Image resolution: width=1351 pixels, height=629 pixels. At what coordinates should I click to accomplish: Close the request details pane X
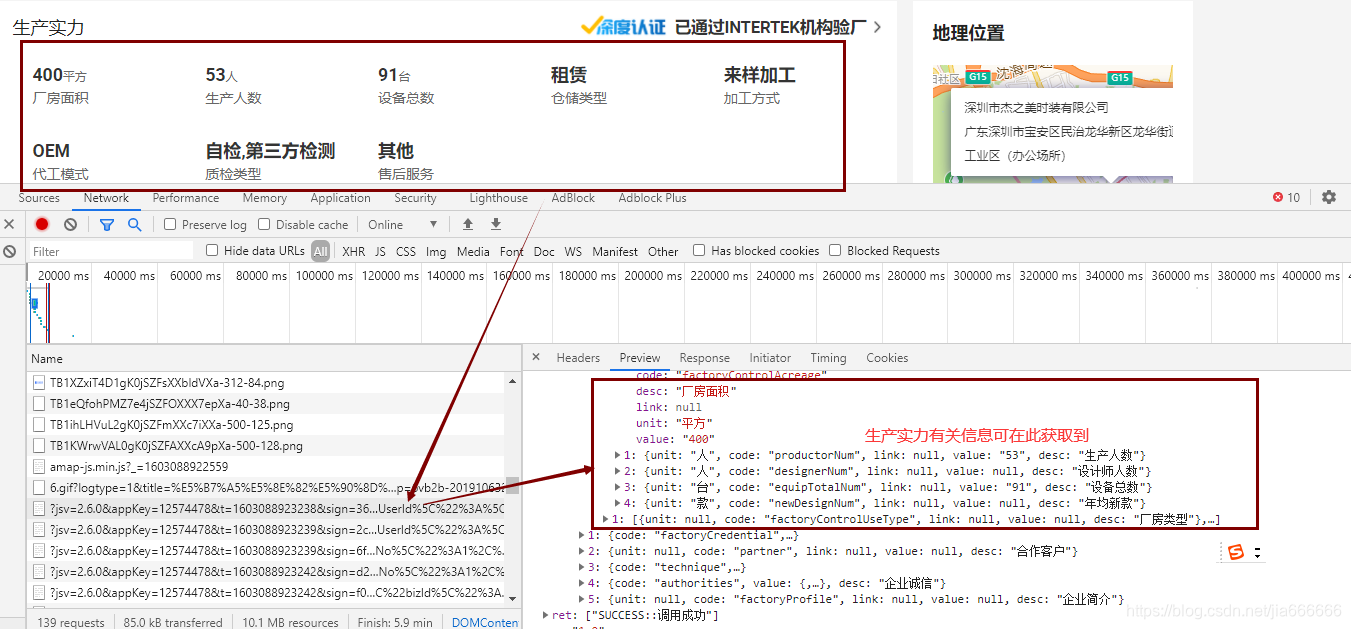click(x=536, y=358)
